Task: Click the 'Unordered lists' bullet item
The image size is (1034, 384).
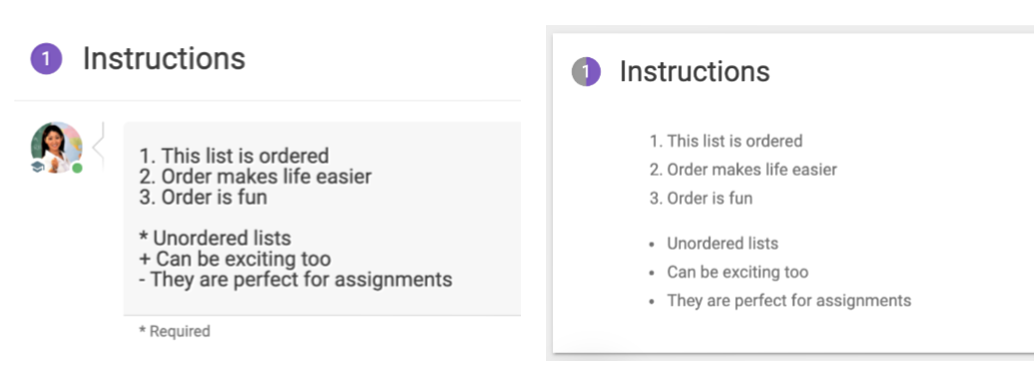Action: (x=723, y=243)
